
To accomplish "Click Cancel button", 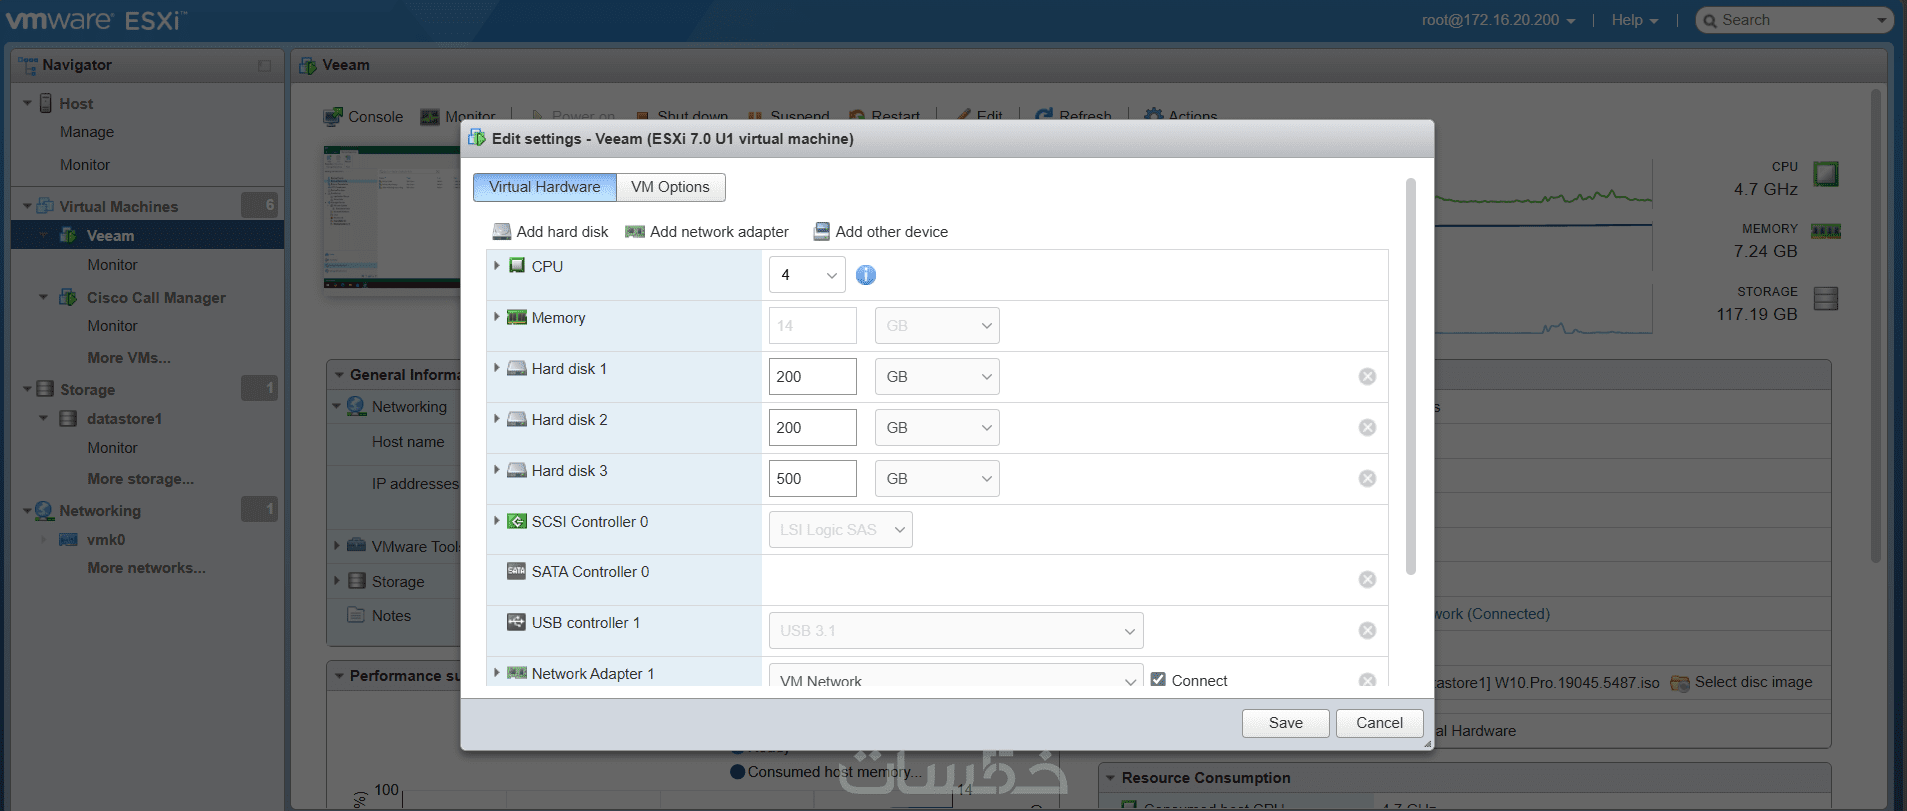I will (1380, 723).
